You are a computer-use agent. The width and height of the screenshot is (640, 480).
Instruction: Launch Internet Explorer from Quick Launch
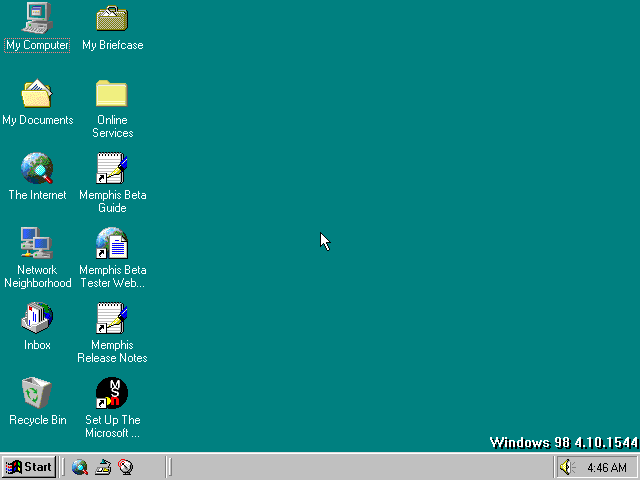coord(80,467)
